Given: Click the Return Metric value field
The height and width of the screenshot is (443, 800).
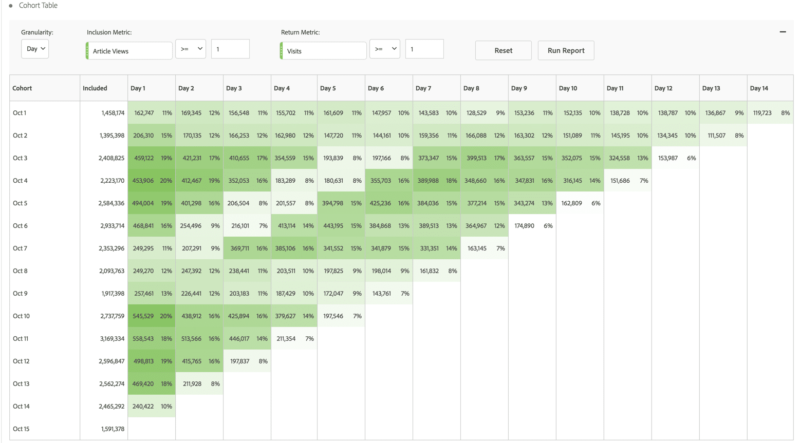Looking at the screenshot, I should (424, 49).
